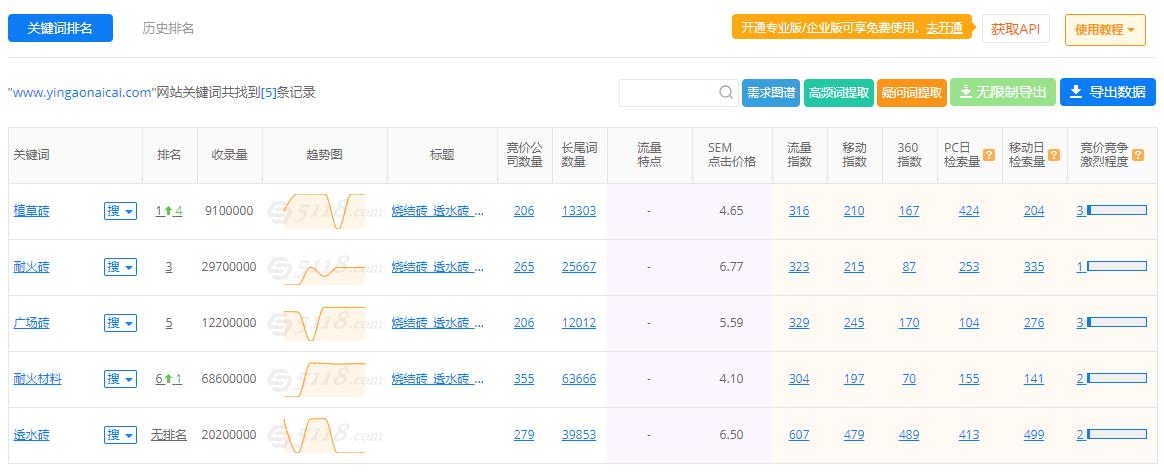Click the 关键词 column header

(31, 155)
